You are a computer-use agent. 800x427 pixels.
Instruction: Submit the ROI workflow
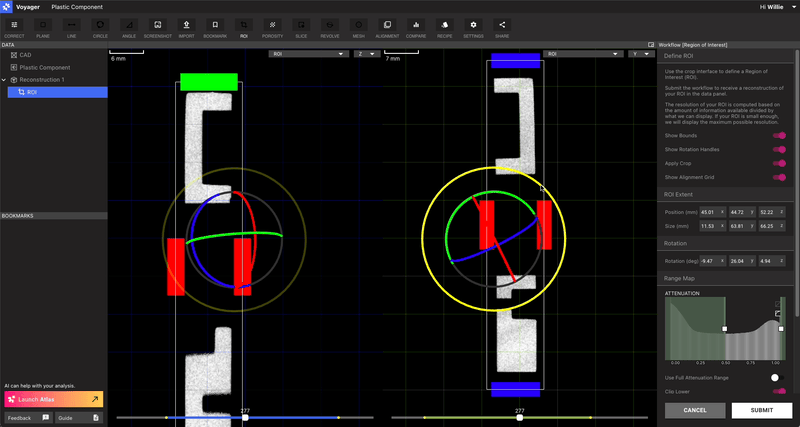tap(763, 410)
